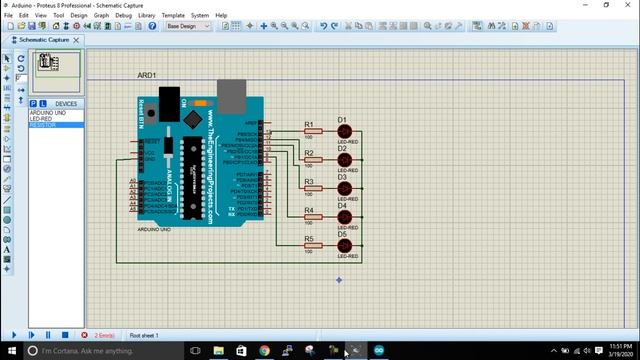Click the Root sheet 1 status label

[x=144, y=336]
